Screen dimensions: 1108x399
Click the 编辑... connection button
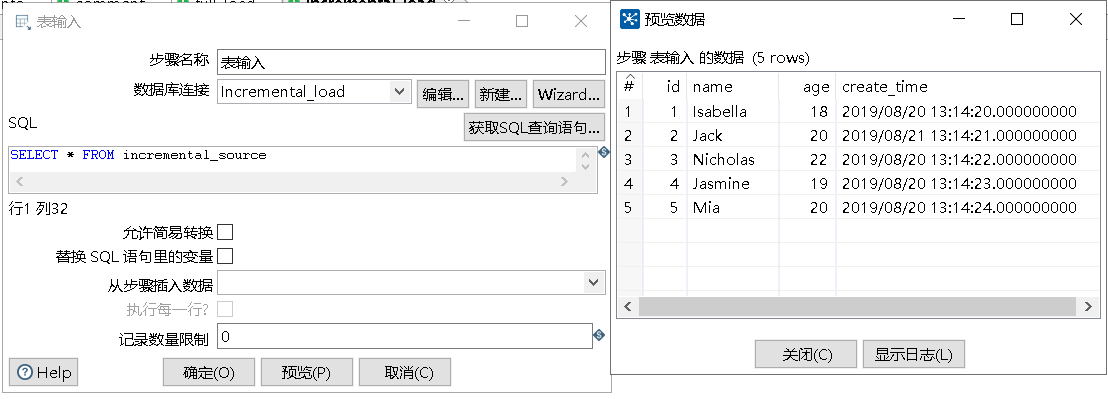pos(443,94)
